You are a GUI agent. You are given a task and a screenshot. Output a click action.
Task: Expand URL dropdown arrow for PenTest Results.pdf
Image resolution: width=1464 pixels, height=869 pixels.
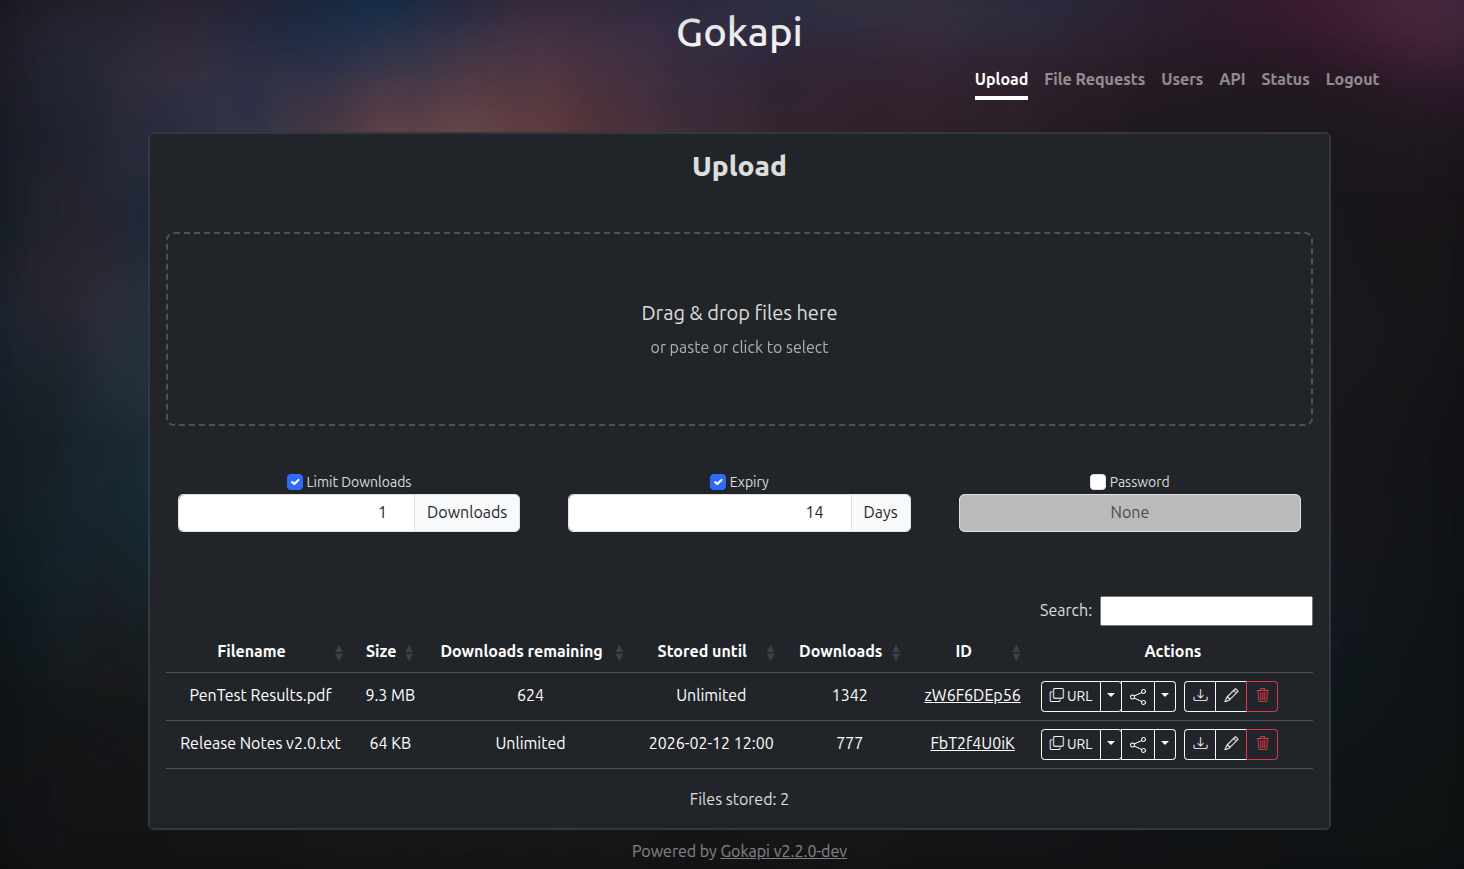click(x=1111, y=696)
